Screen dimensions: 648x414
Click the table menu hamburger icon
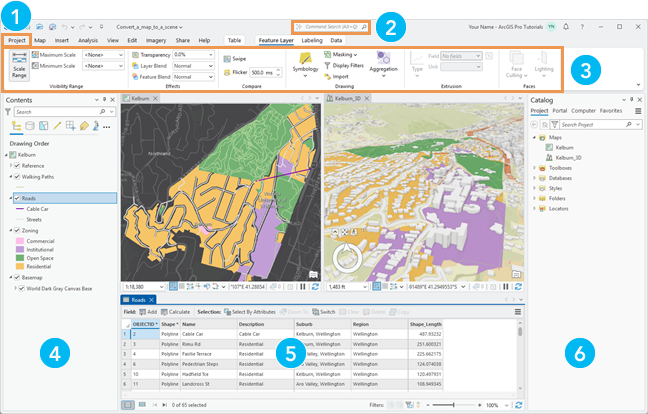coord(517,312)
